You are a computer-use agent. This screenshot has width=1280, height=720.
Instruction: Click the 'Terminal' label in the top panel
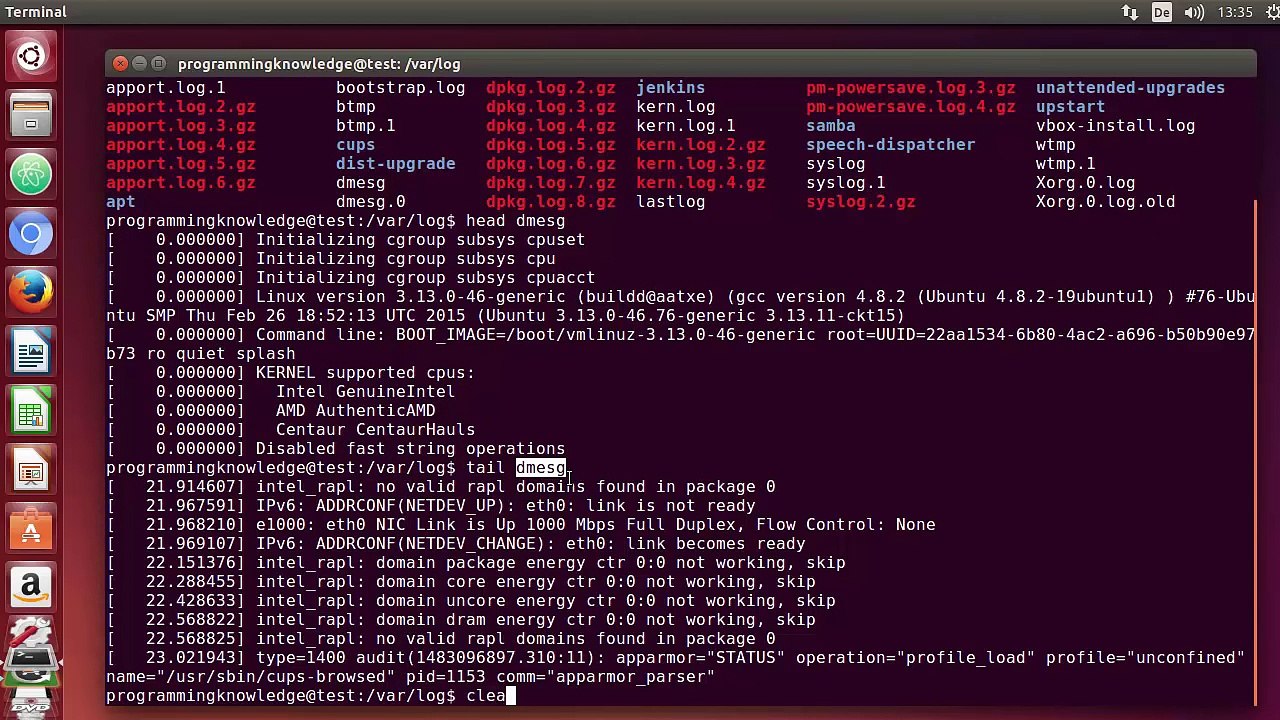point(36,12)
